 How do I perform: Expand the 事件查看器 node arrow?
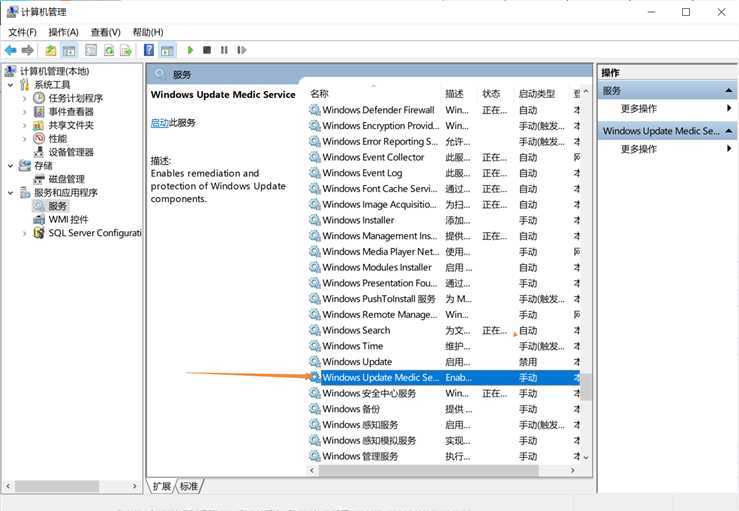pos(25,112)
